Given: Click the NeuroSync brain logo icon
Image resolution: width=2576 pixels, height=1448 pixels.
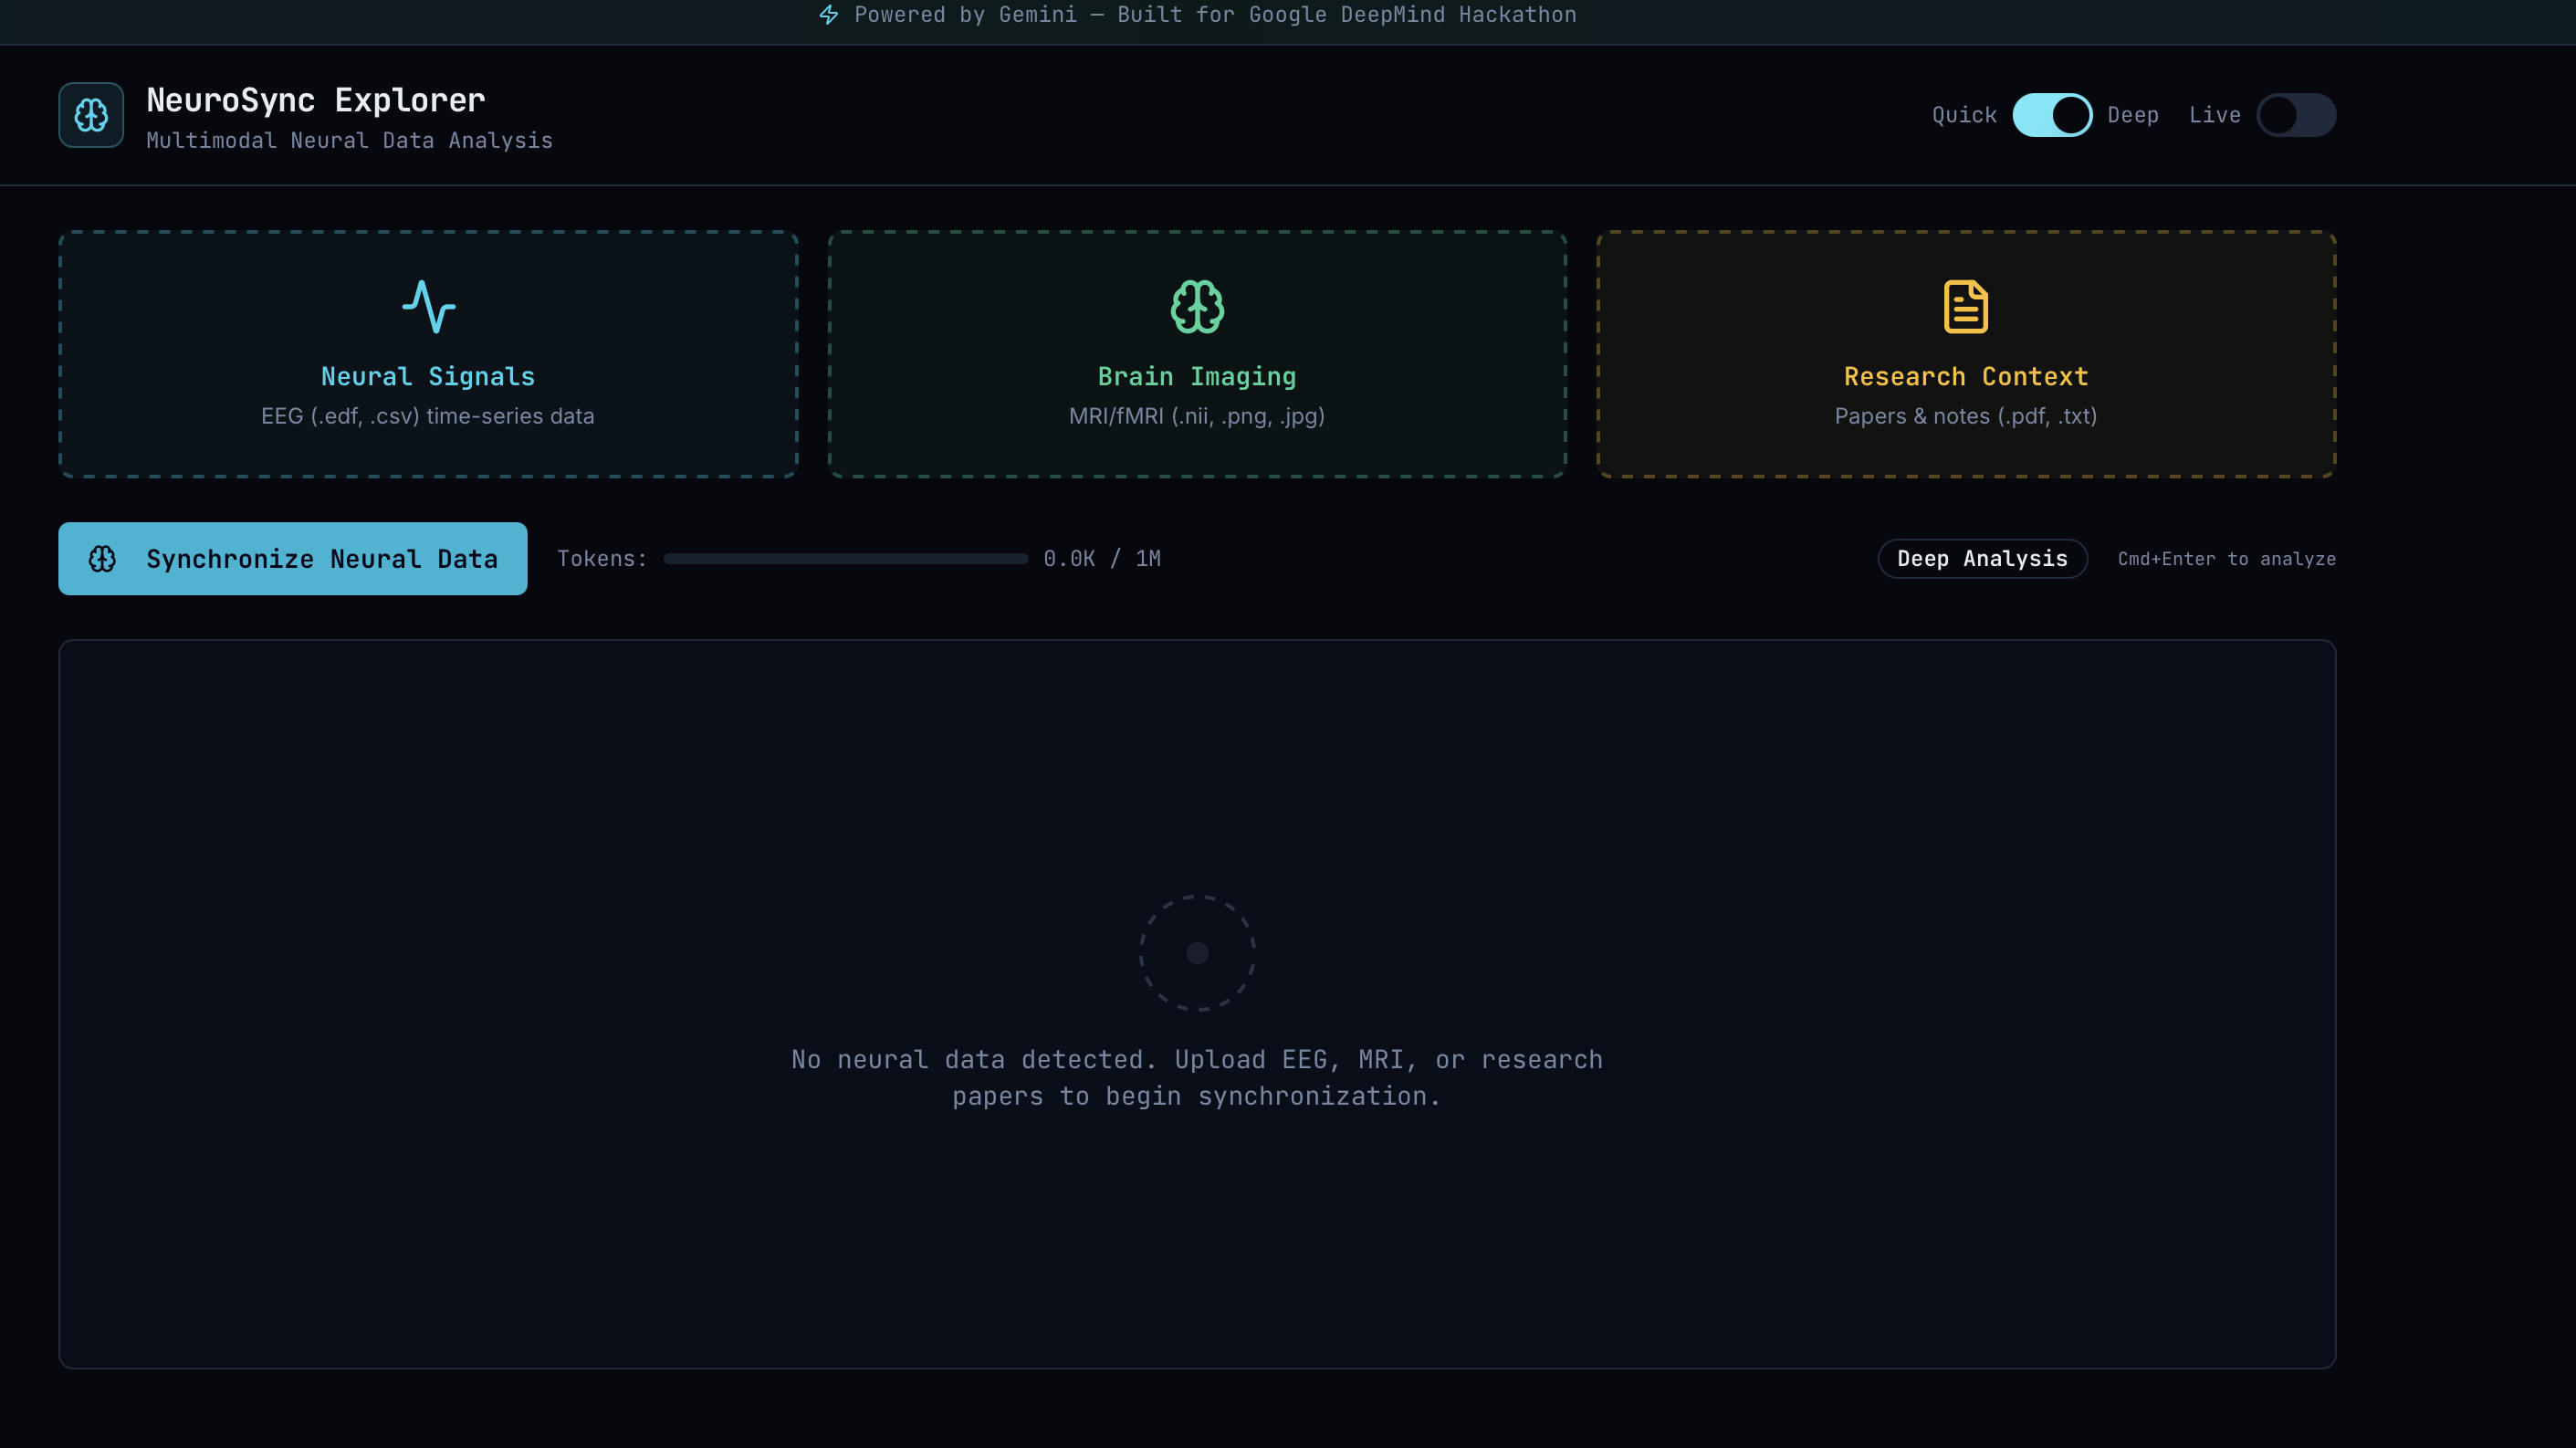Looking at the screenshot, I should tap(91, 115).
